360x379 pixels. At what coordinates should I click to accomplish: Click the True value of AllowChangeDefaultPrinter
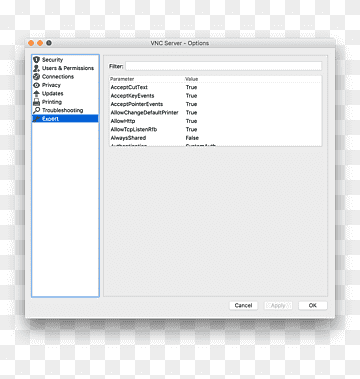[192, 113]
